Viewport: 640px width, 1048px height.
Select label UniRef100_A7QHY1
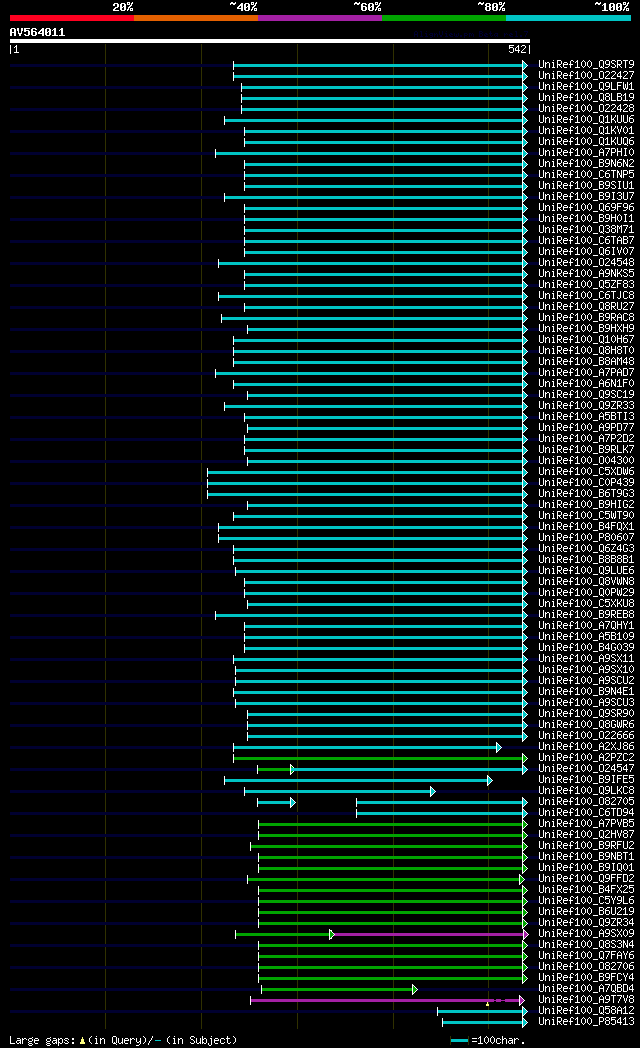586,626
